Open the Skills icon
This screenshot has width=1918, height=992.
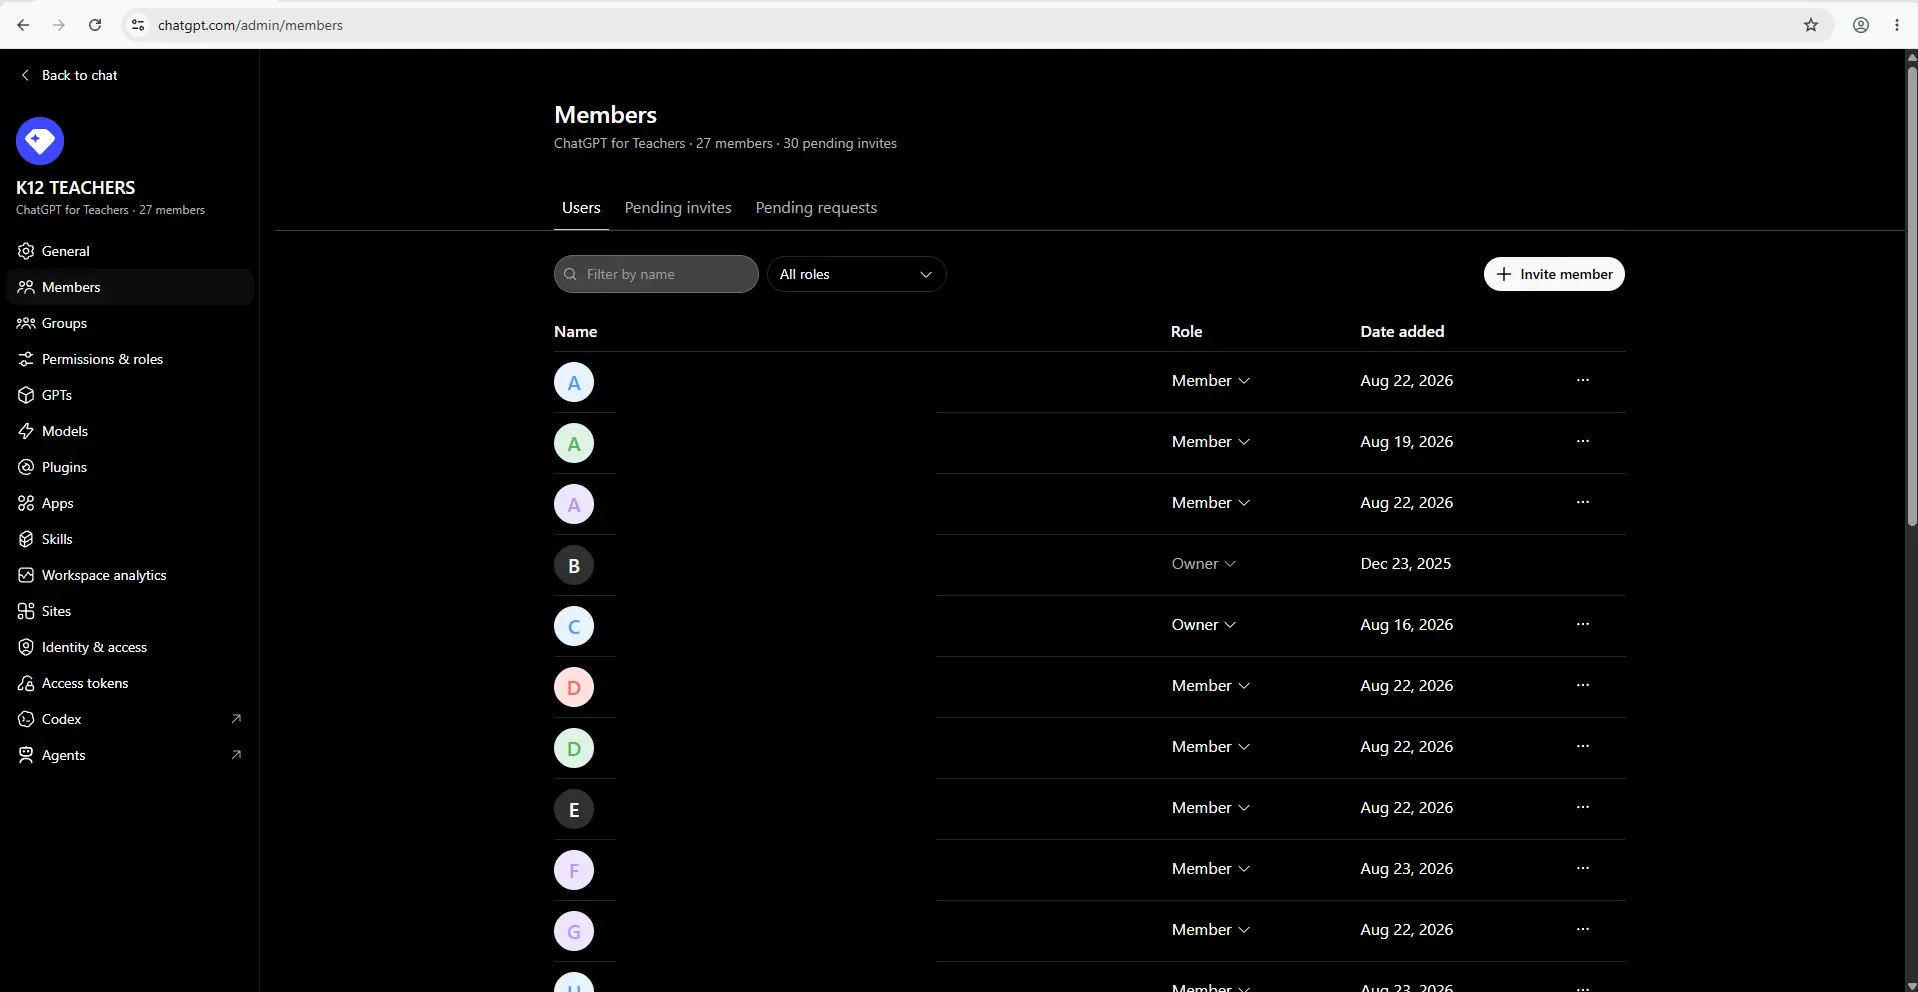26,539
